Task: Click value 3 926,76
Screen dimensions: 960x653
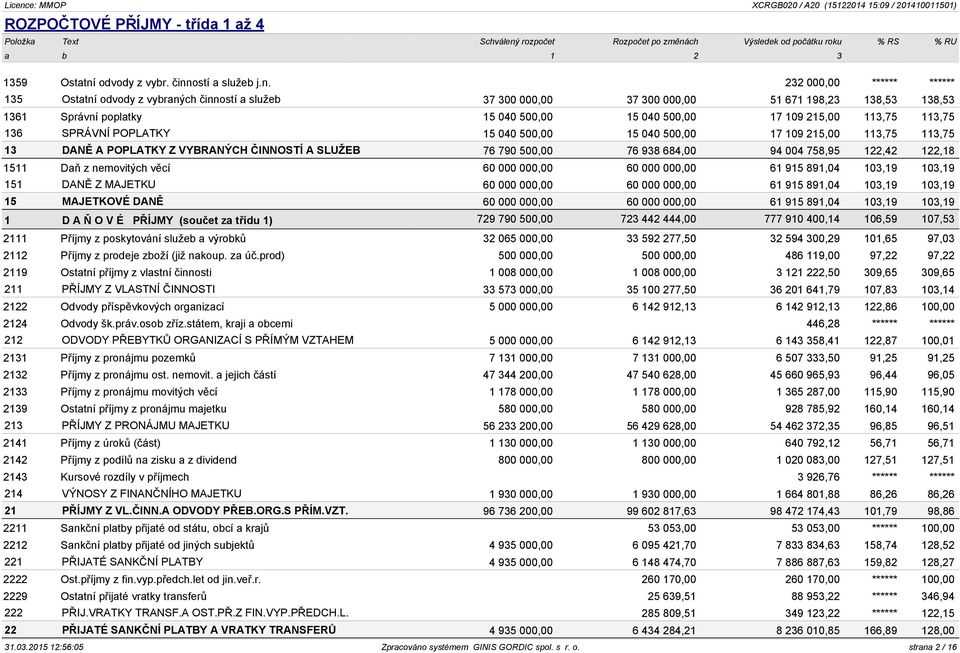Action: click(819, 477)
